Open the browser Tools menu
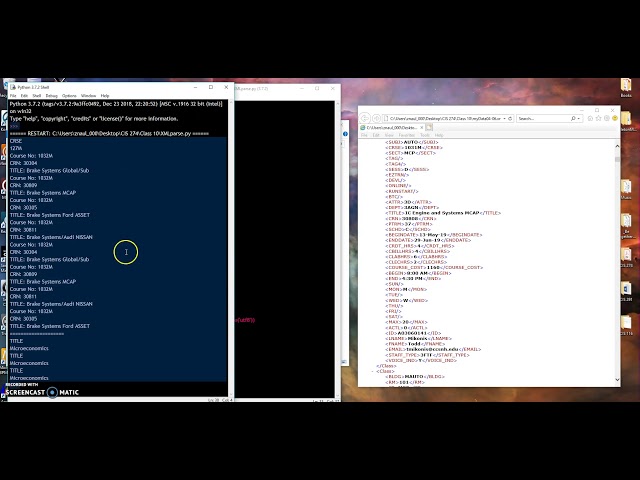The height and width of the screenshot is (480, 640). (x=425, y=135)
